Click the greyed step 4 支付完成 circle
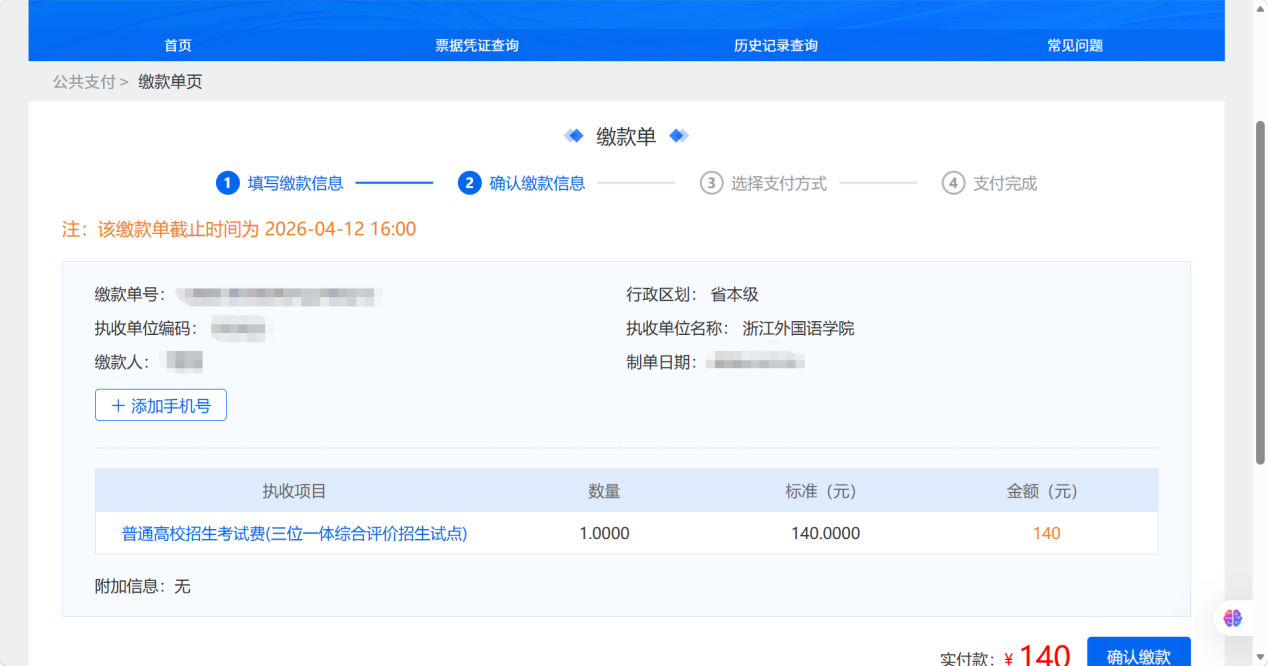This screenshot has width=1268, height=666. pyautogui.click(x=956, y=183)
